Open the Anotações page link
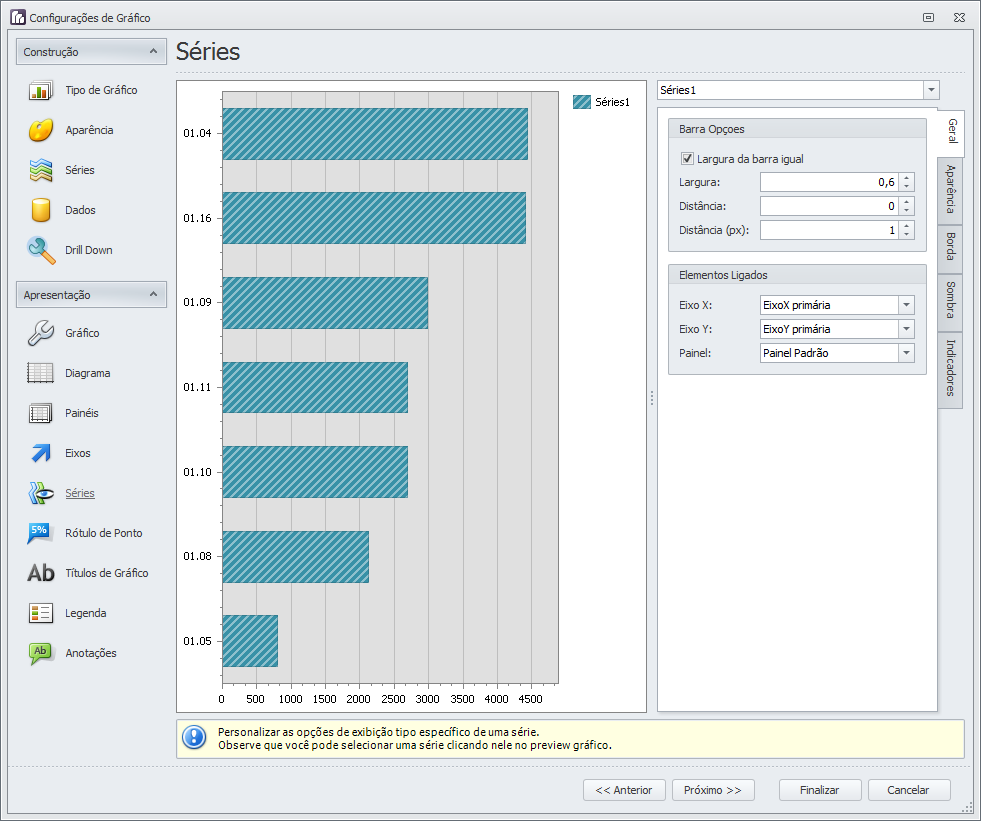Viewport: 981px width, 821px height. click(91, 653)
